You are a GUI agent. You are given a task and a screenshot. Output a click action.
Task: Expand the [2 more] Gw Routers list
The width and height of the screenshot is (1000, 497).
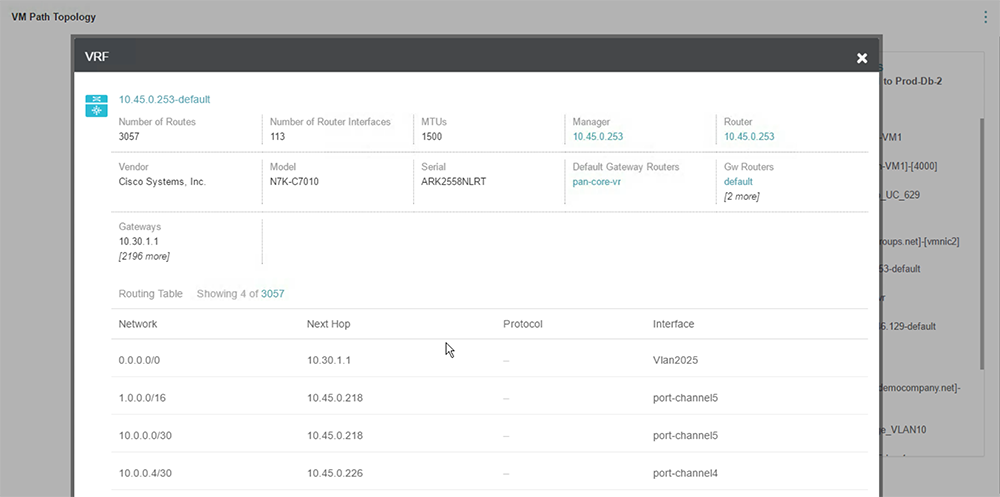[741, 197]
